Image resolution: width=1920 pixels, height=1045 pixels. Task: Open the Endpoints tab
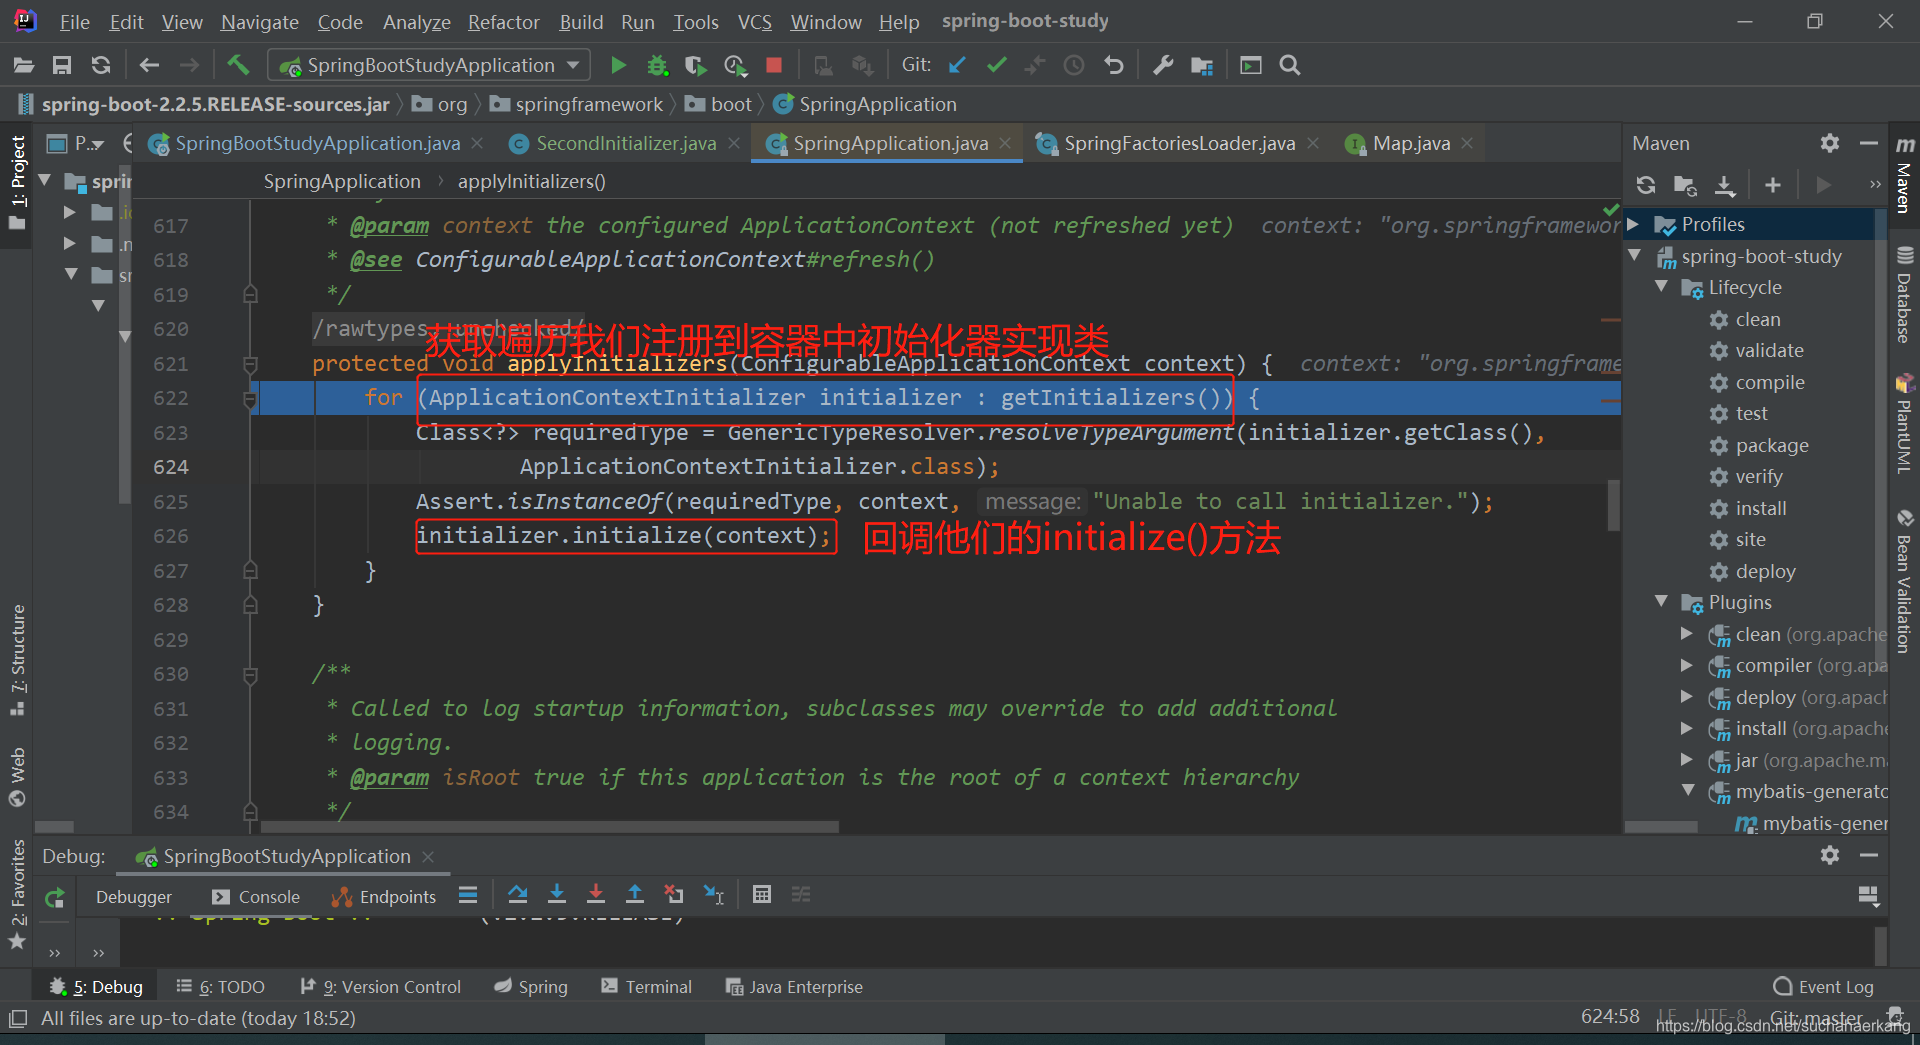[385, 897]
